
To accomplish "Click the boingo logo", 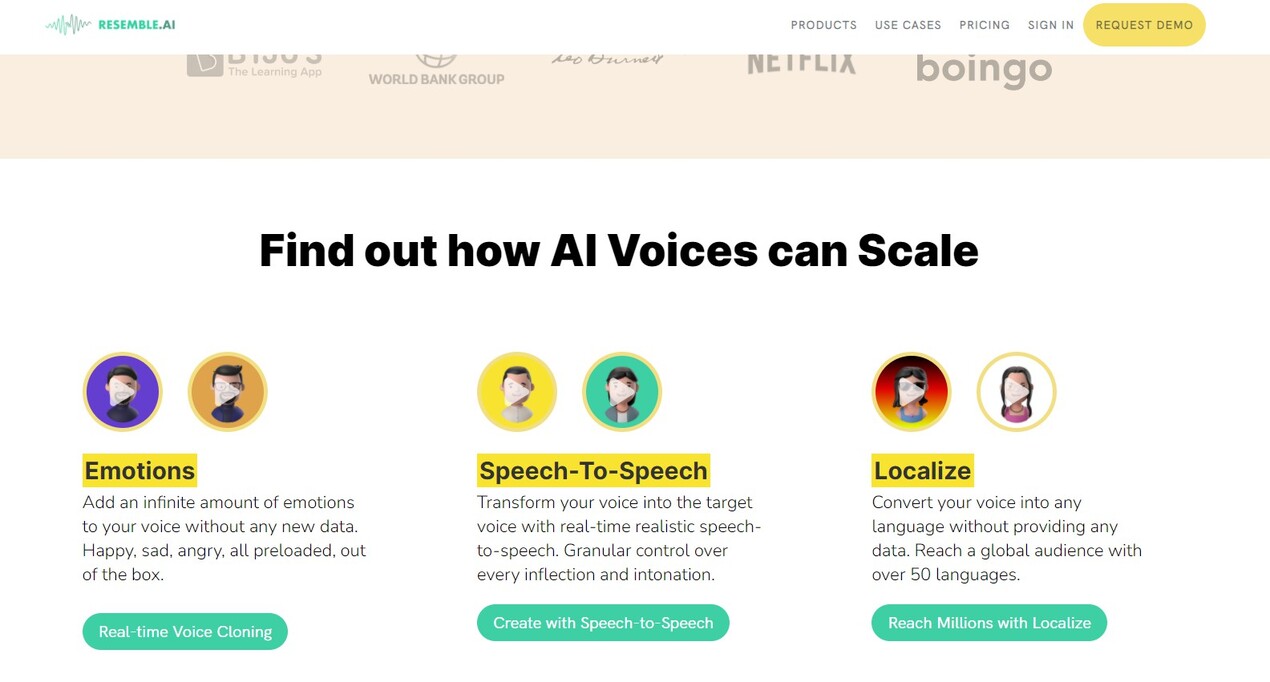I will pos(984,71).
